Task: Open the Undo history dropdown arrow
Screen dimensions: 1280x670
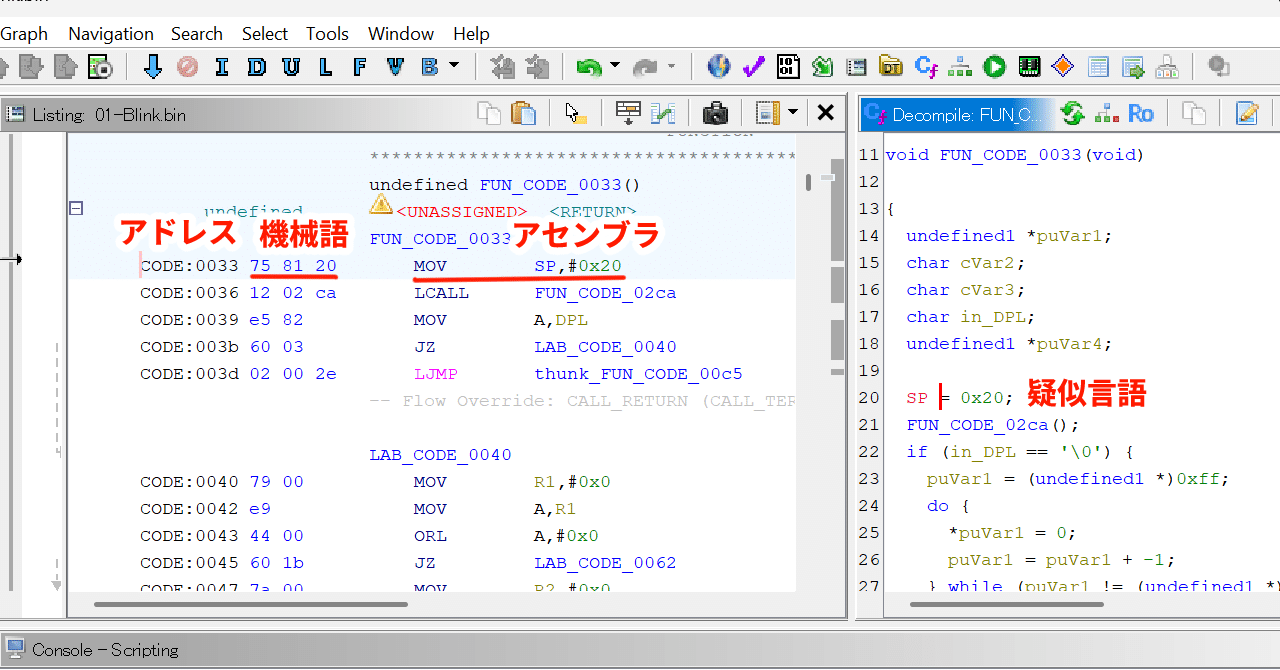Action: [614, 66]
